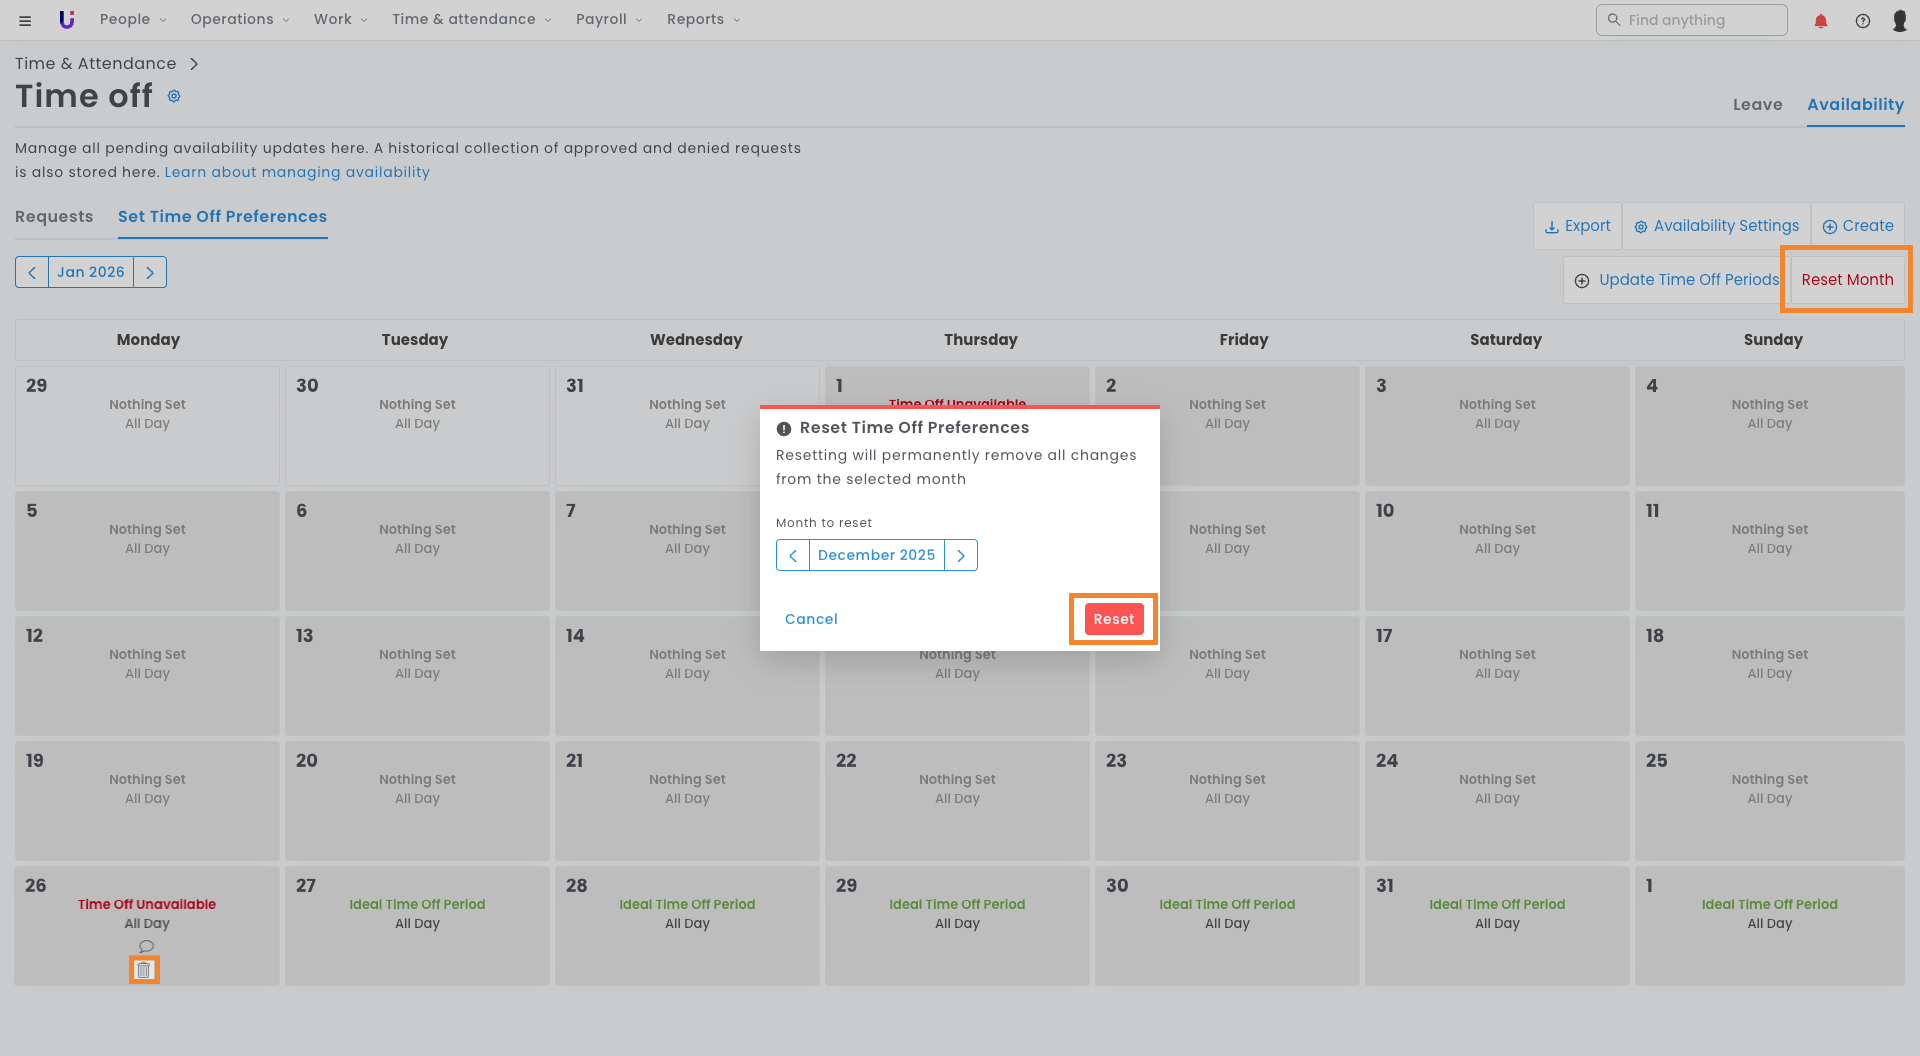
Task: Go to next month in reset dialog
Action: tap(961, 555)
